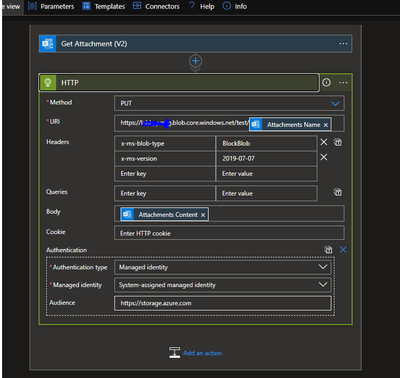400x378 pixels.
Task: Open the Help menu item
Action: (x=202, y=6)
